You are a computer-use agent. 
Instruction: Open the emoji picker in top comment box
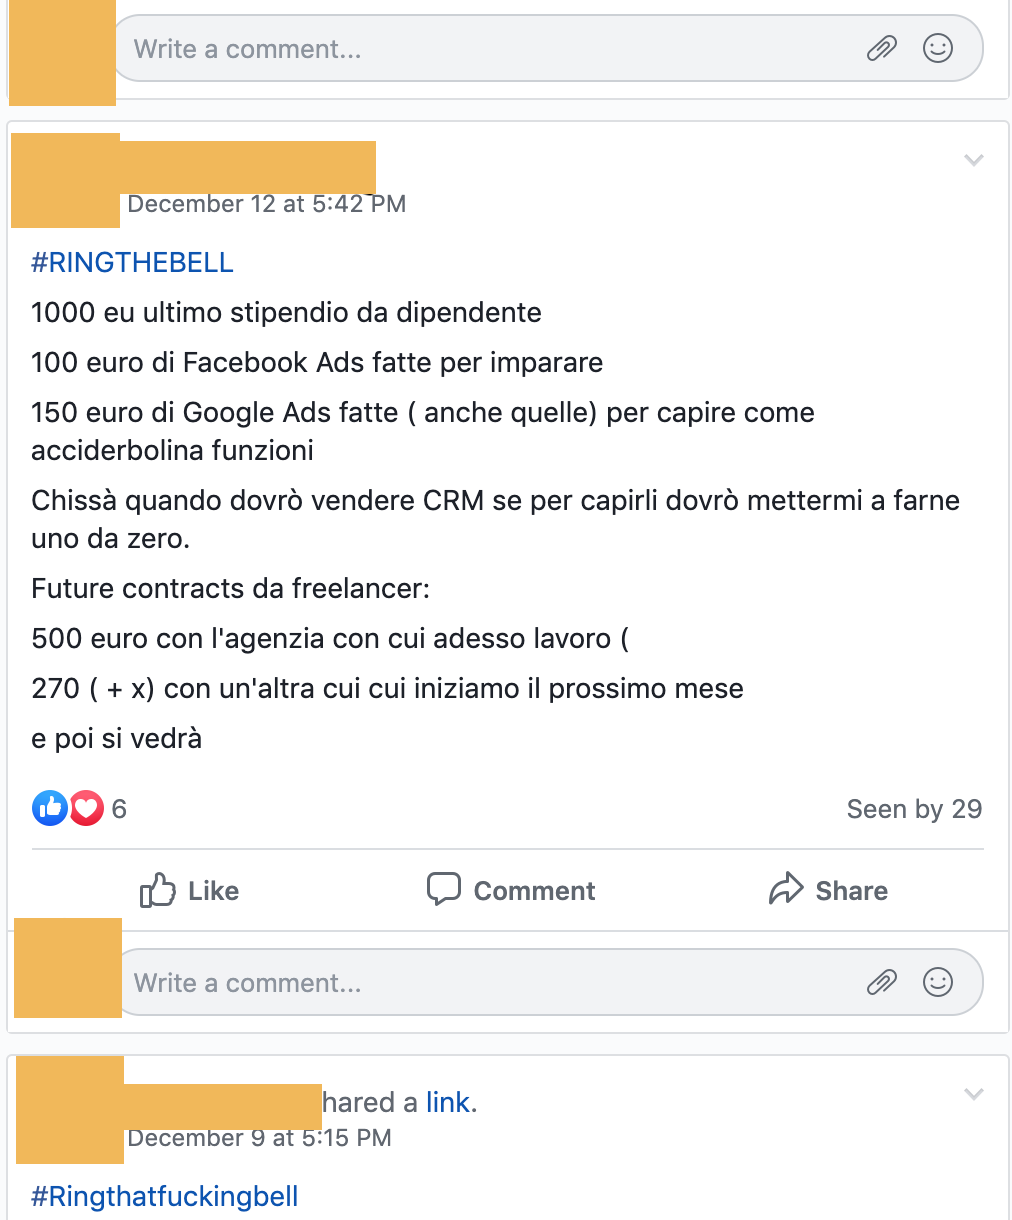(938, 48)
